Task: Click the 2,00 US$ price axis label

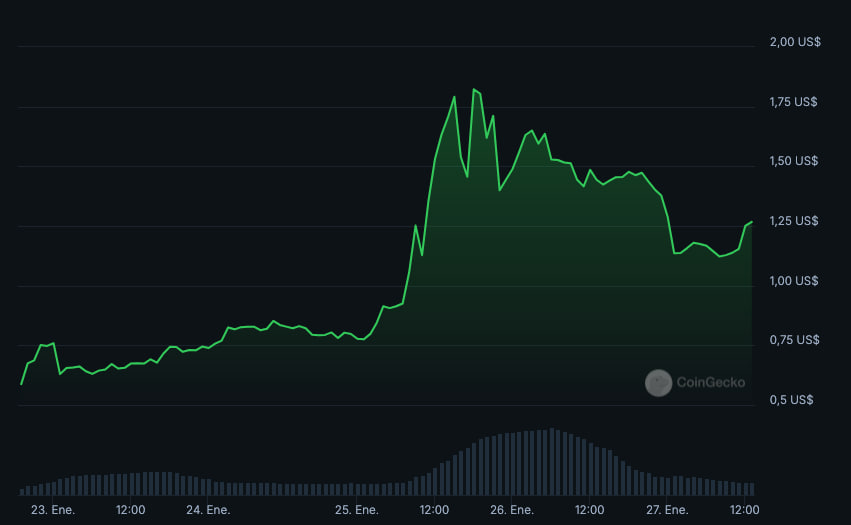Action: click(x=795, y=42)
